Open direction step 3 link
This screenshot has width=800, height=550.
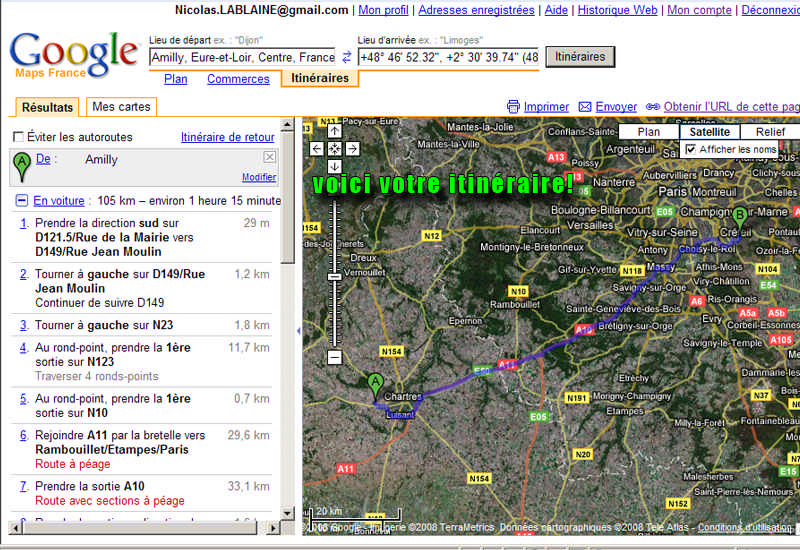tap(23, 325)
